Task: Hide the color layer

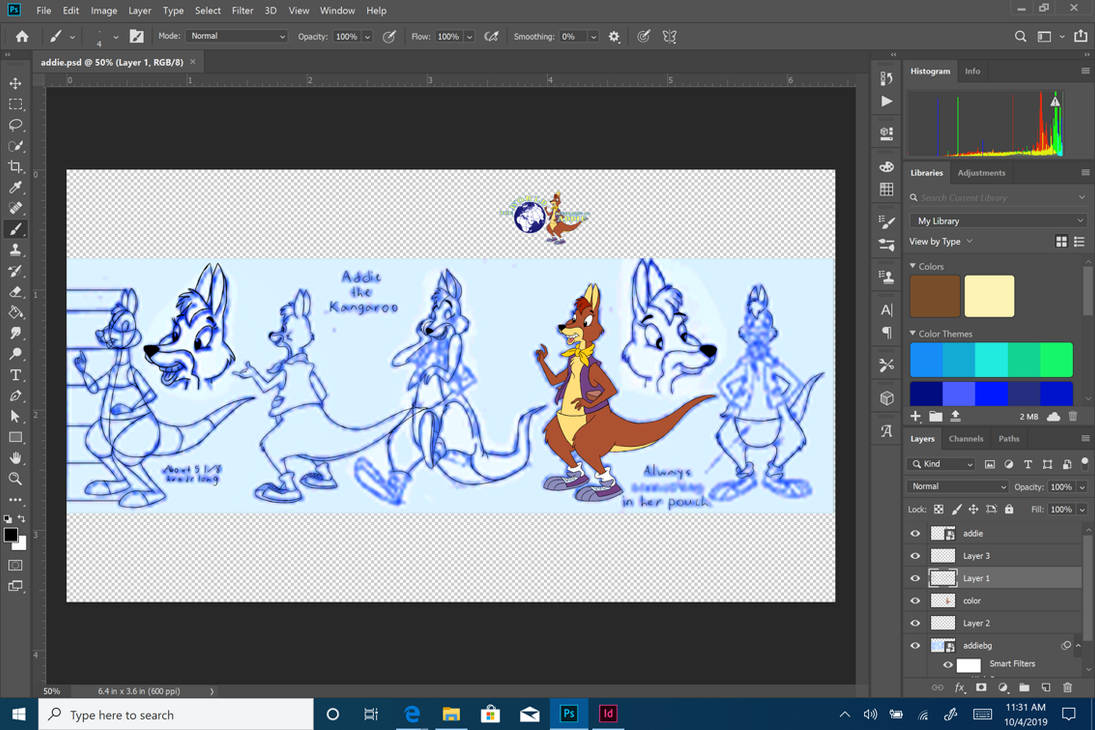Action: tap(915, 601)
